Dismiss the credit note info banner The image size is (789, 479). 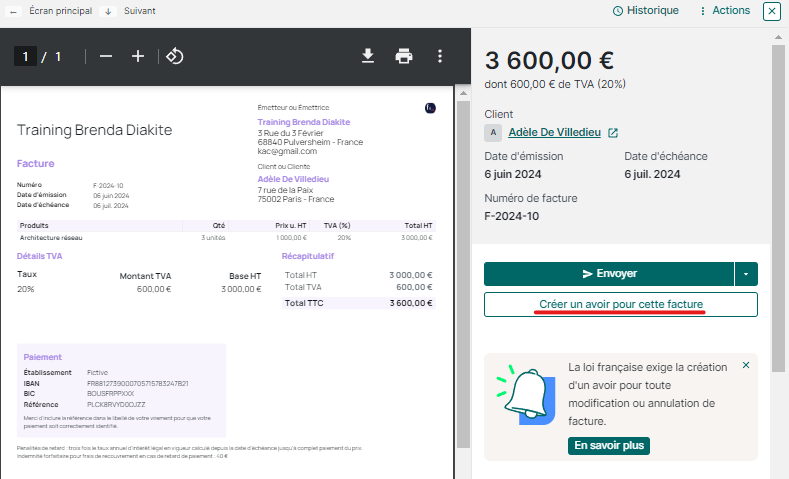click(746, 366)
